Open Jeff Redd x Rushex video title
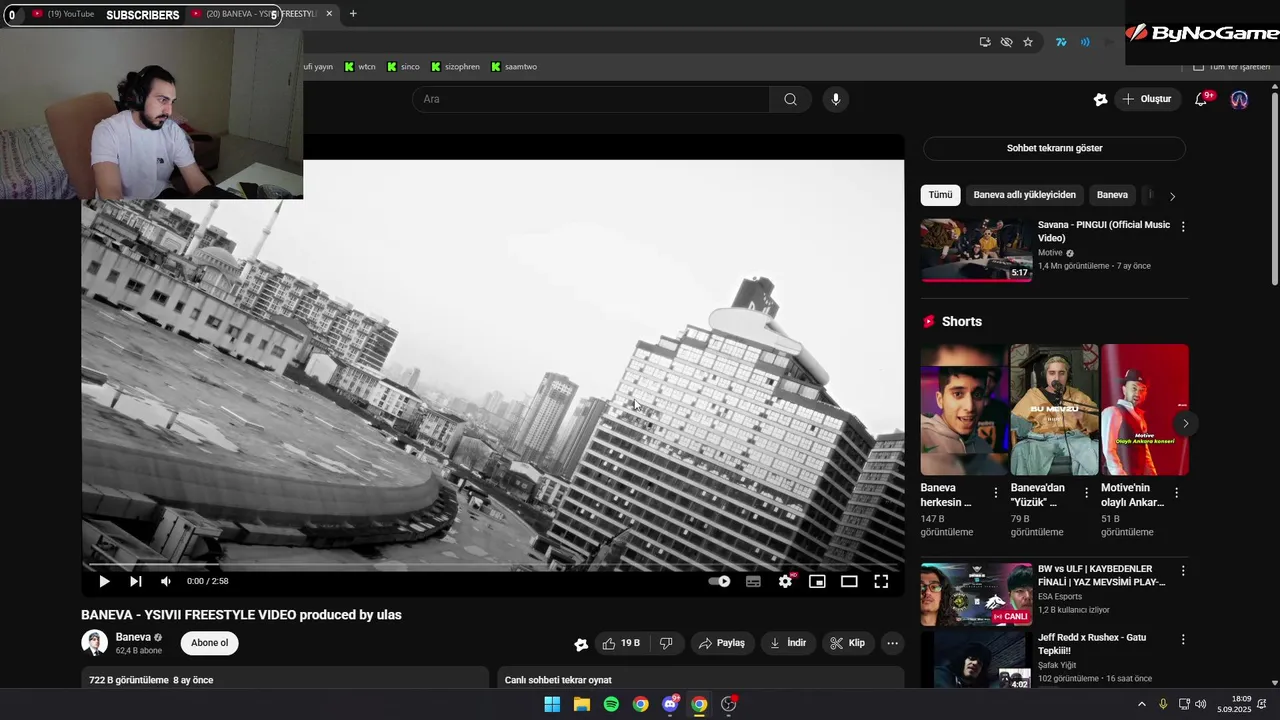Viewport: 1280px width, 720px height. coord(1092,644)
